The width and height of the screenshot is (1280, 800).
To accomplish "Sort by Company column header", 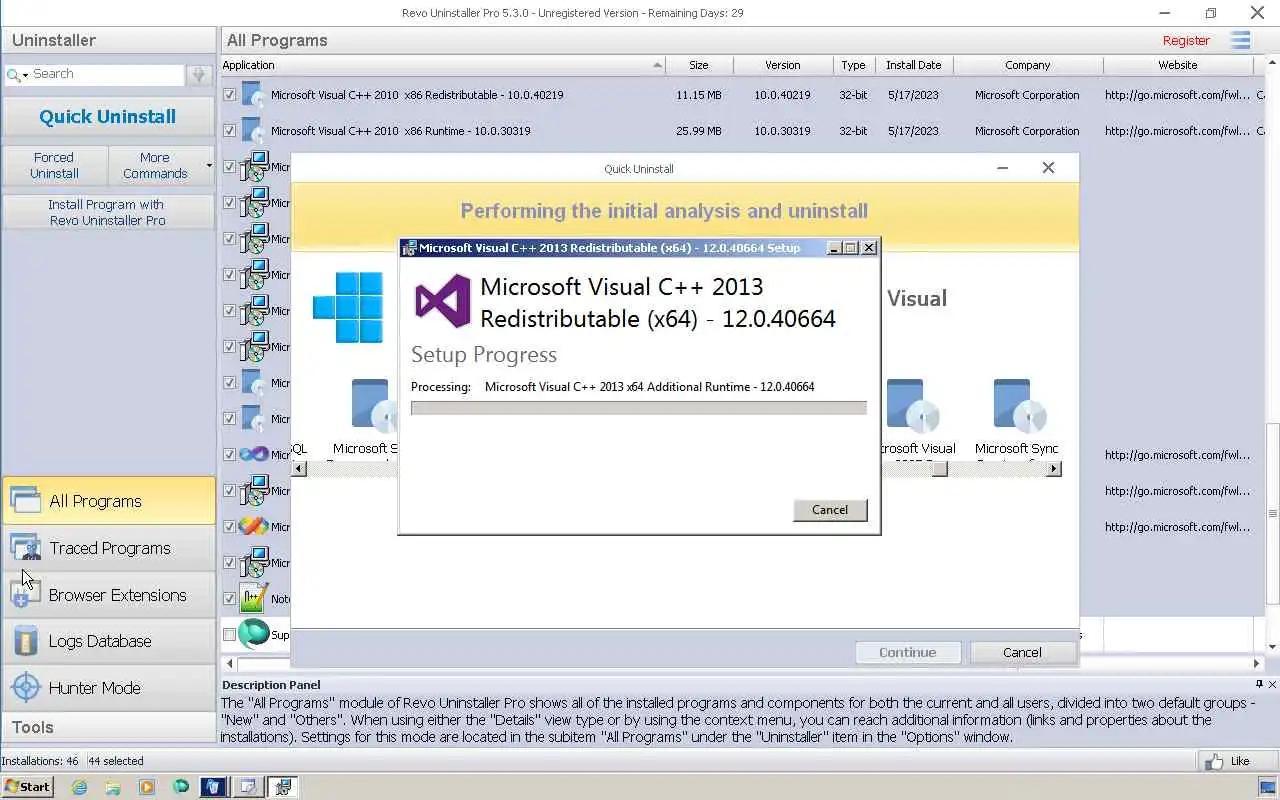I will click(x=1028, y=65).
